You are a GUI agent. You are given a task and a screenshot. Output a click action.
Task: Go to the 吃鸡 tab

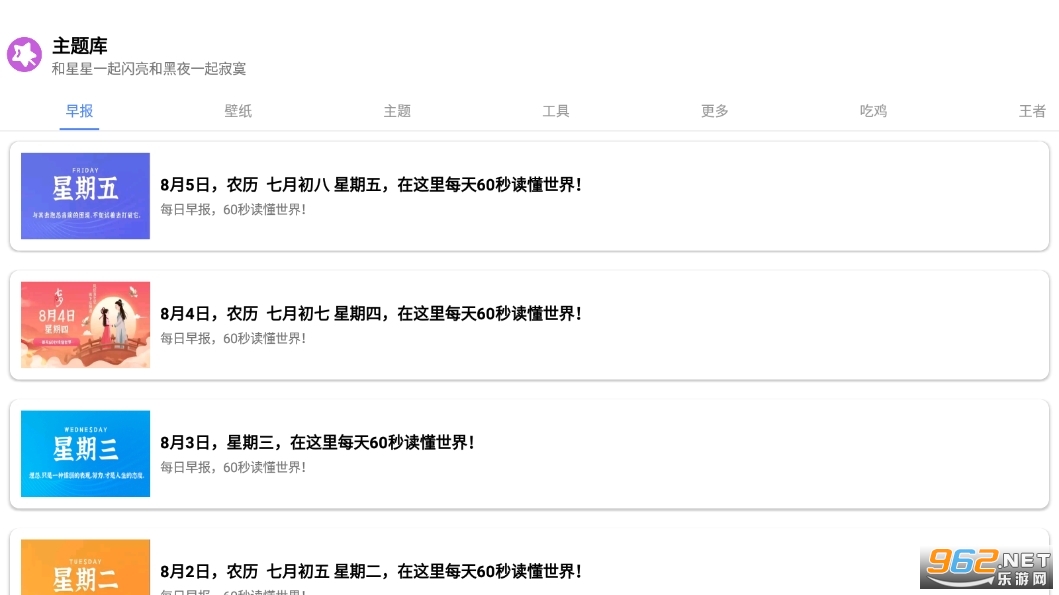[873, 111]
